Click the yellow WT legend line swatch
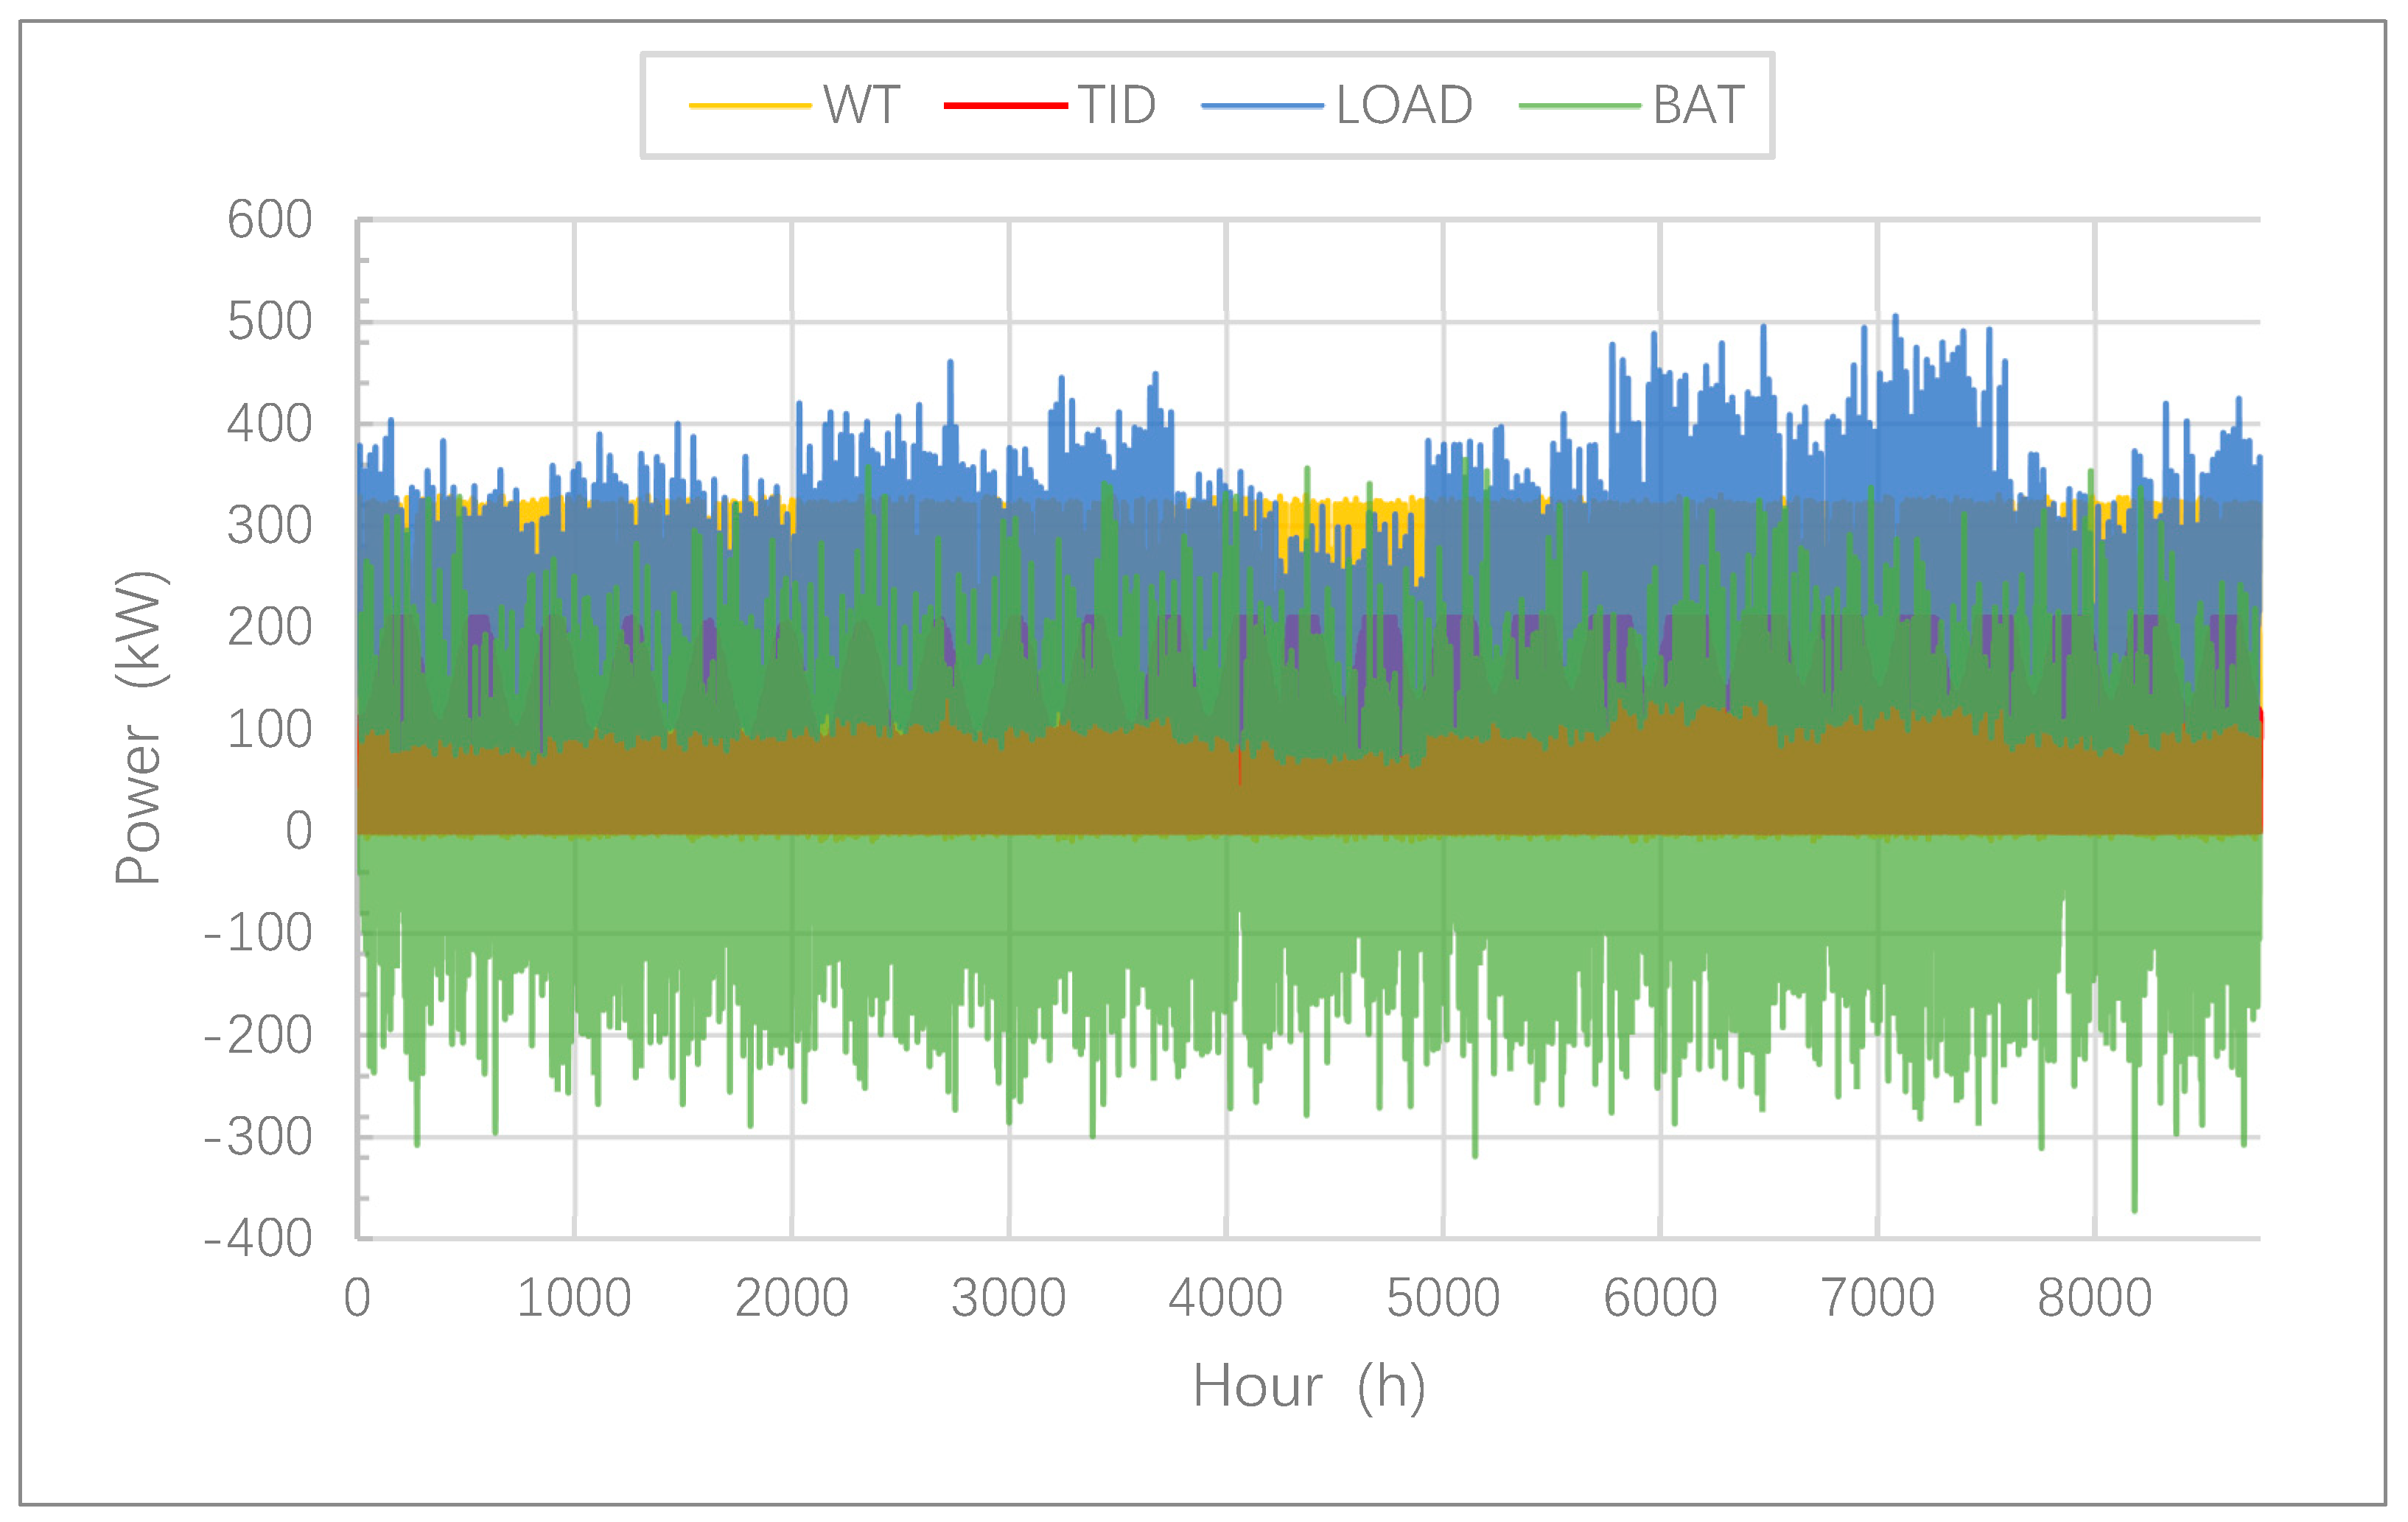The height and width of the screenshot is (1522, 2408). click(x=749, y=106)
